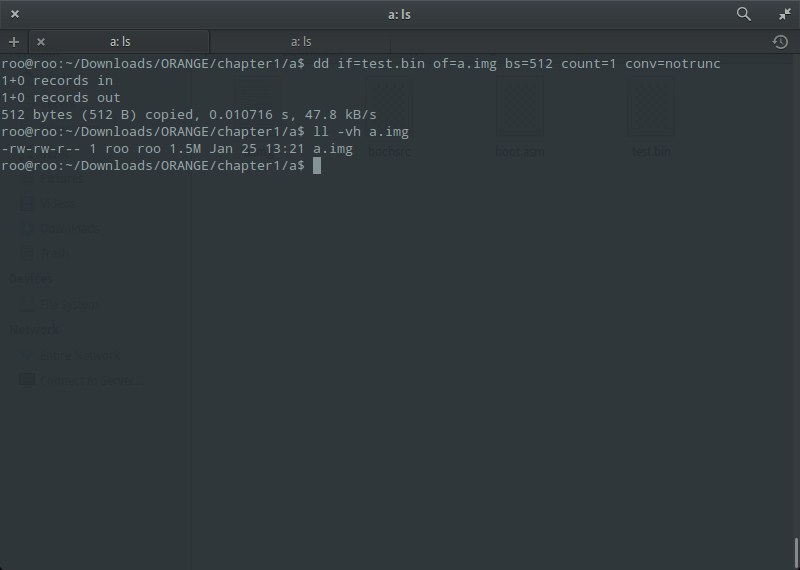Add a new tab with plus icon
Image resolution: width=800 pixels, height=570 pixels.
14,42
